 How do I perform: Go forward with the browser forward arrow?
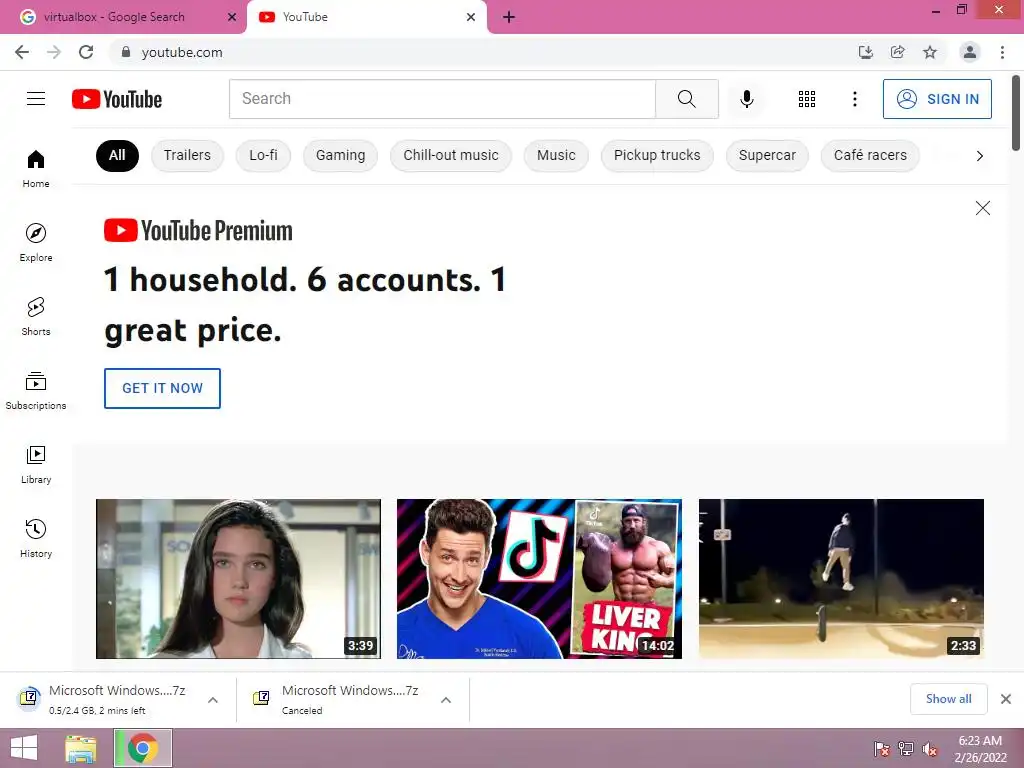tap(54, 52)
